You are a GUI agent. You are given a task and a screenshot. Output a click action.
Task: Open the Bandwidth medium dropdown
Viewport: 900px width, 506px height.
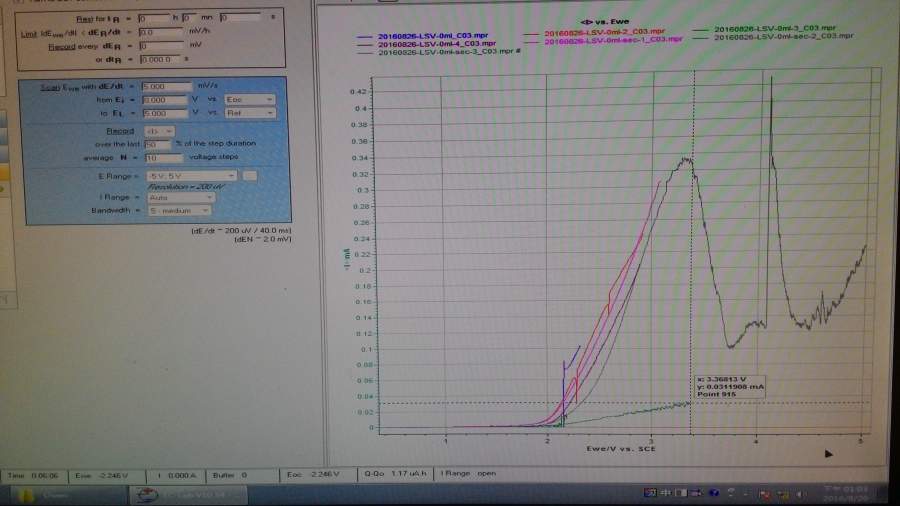[x=180, y=210]
